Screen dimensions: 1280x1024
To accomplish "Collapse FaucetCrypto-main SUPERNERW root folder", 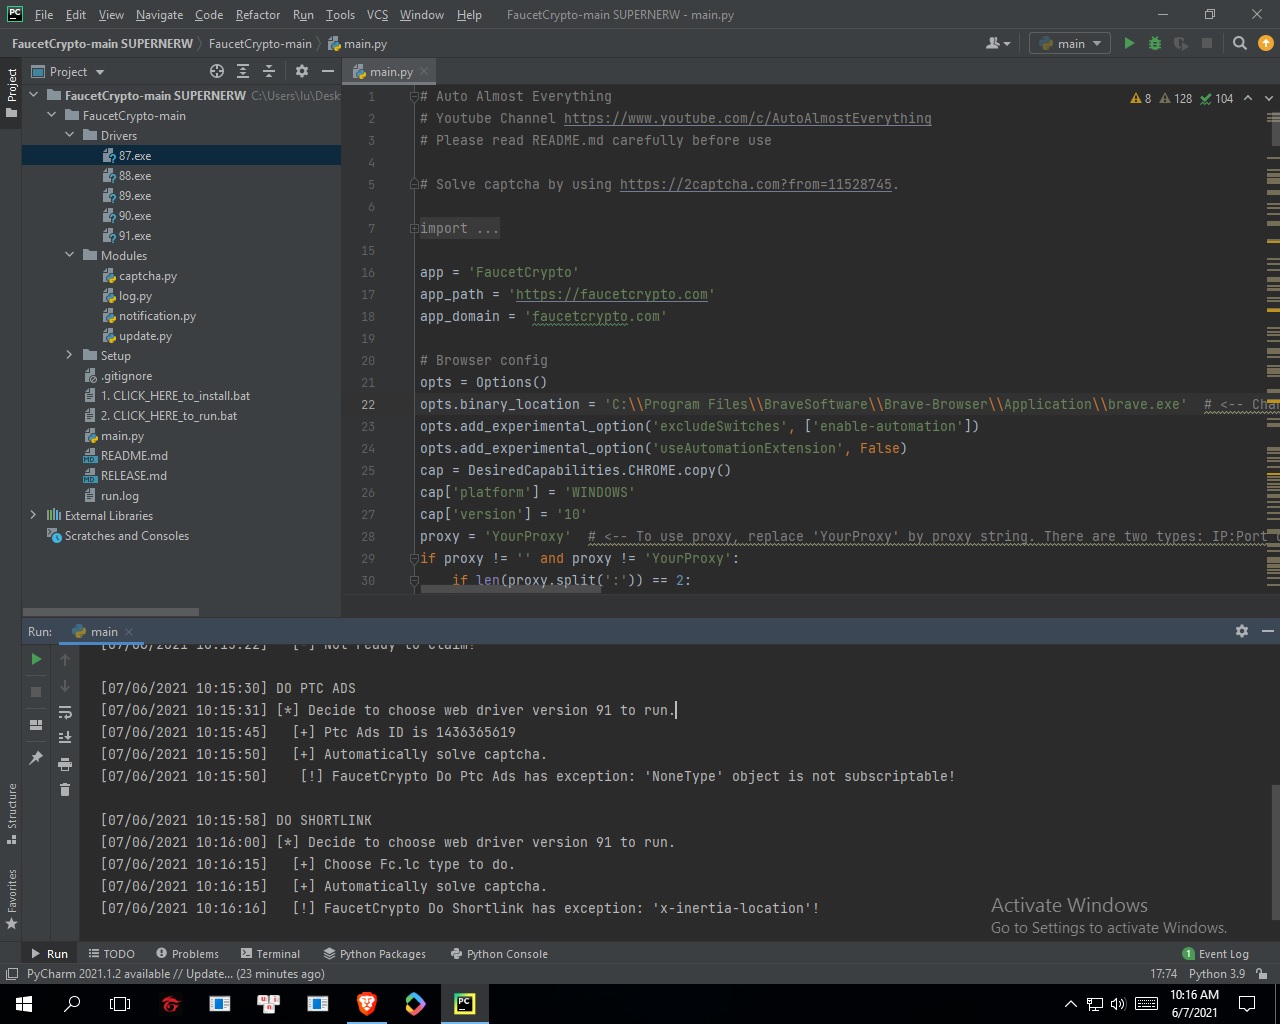I will [x=34, y=95].
